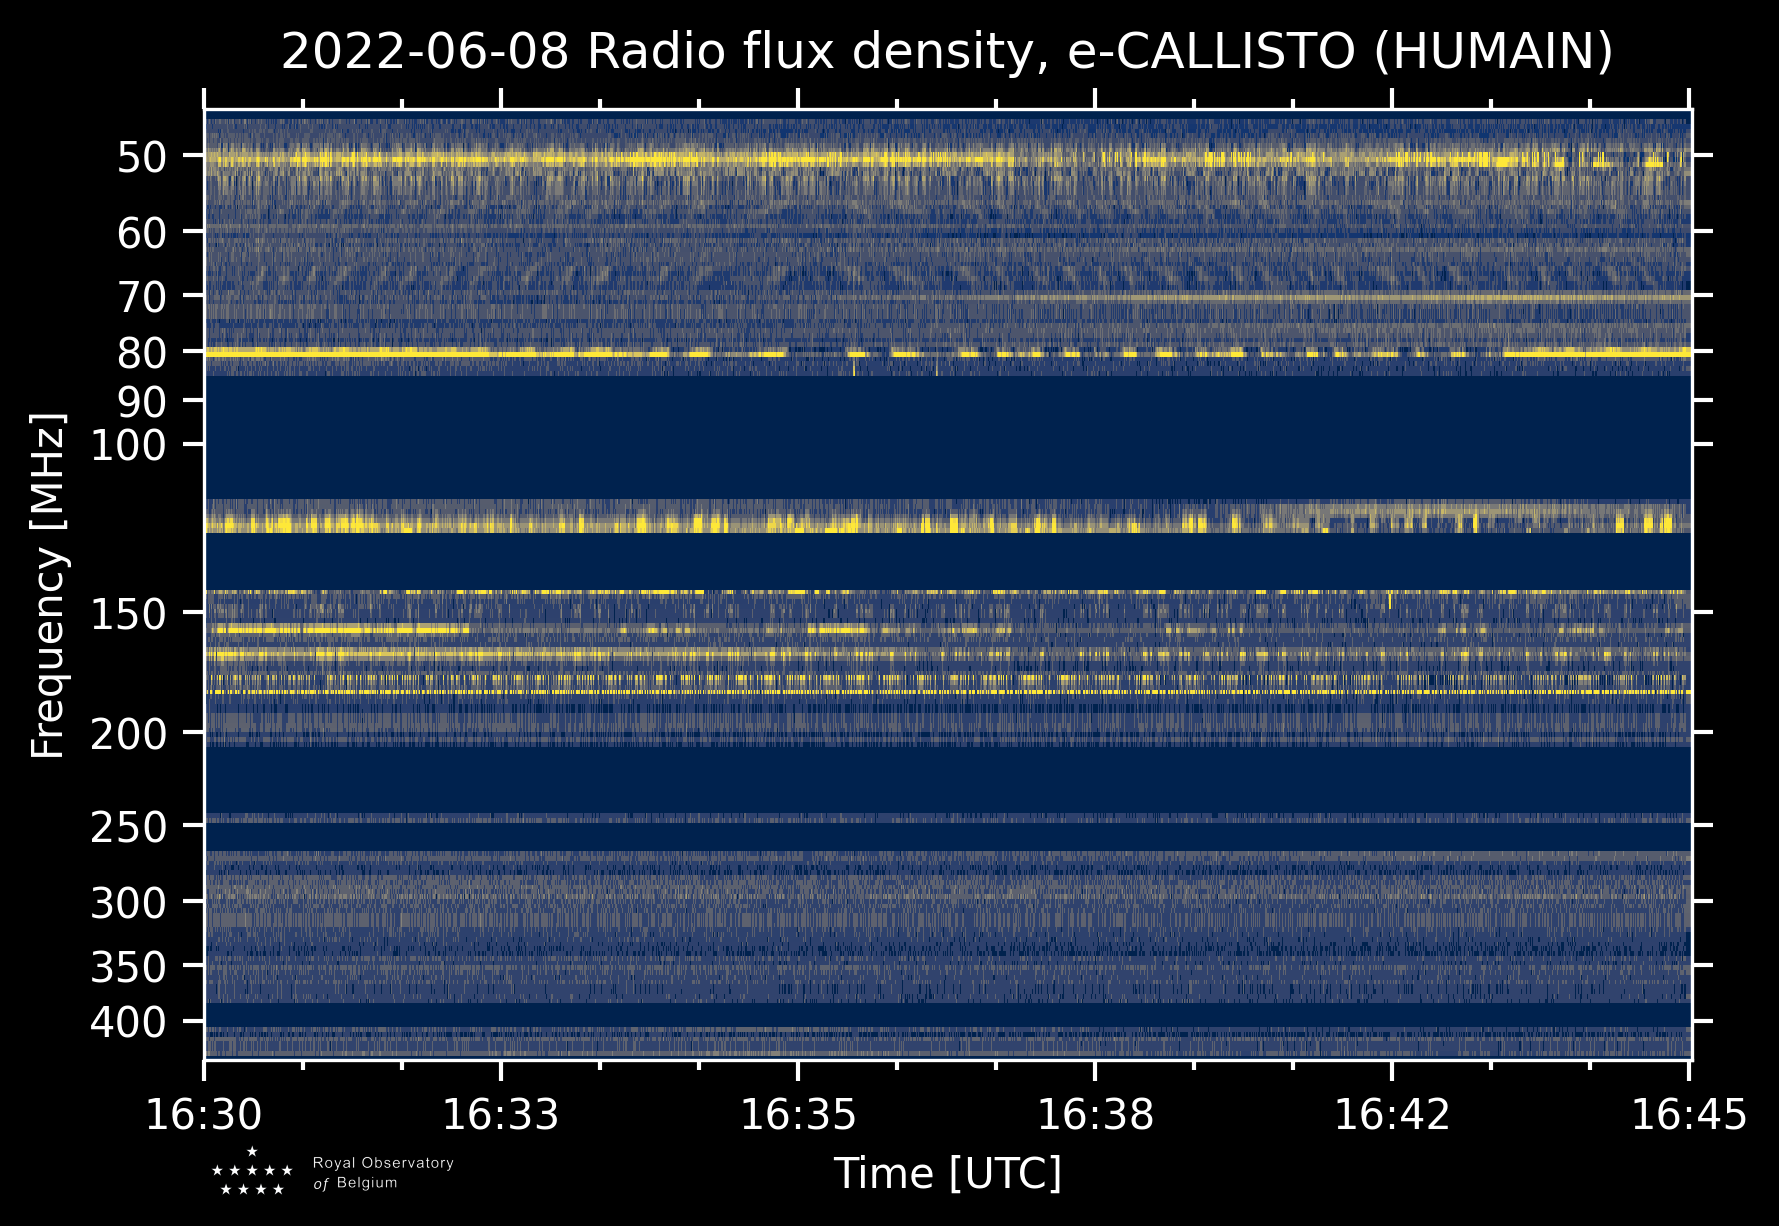Click the 16:33 time tick label
This screenshot has width=1779, height=1226.
501,1115
